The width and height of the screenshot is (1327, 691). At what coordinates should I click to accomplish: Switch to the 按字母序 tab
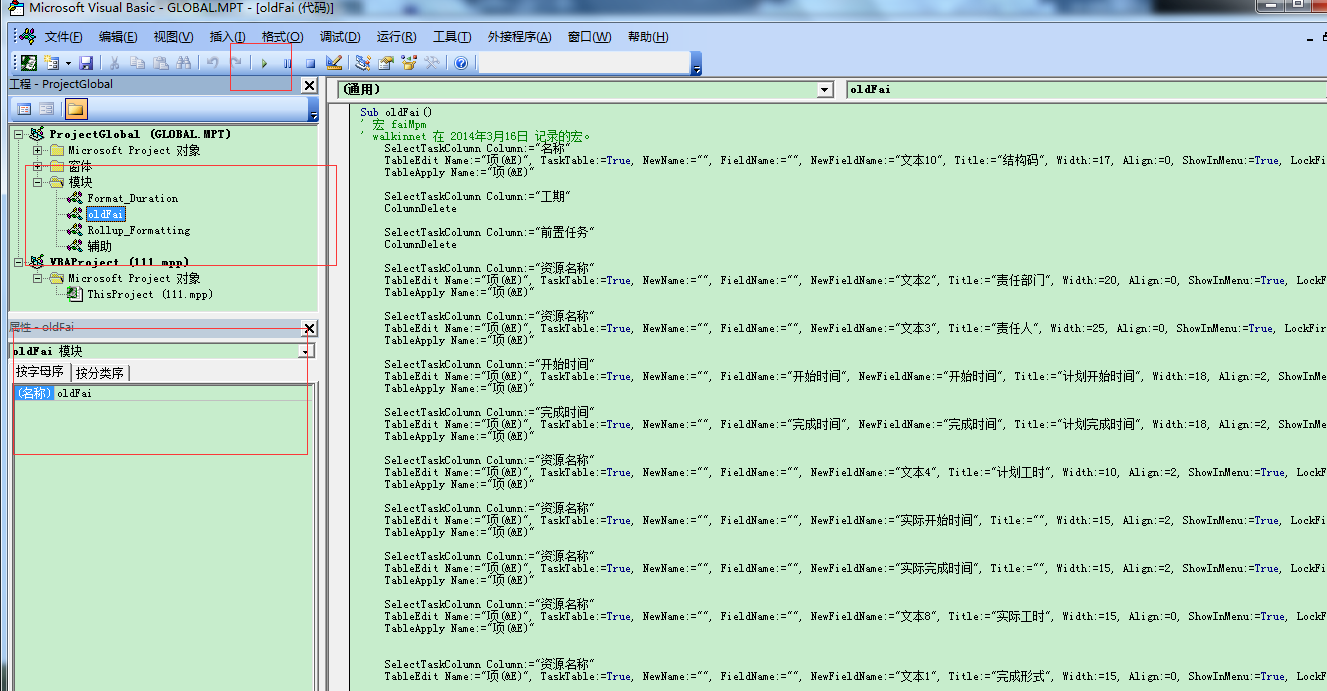tap(40, 372)
